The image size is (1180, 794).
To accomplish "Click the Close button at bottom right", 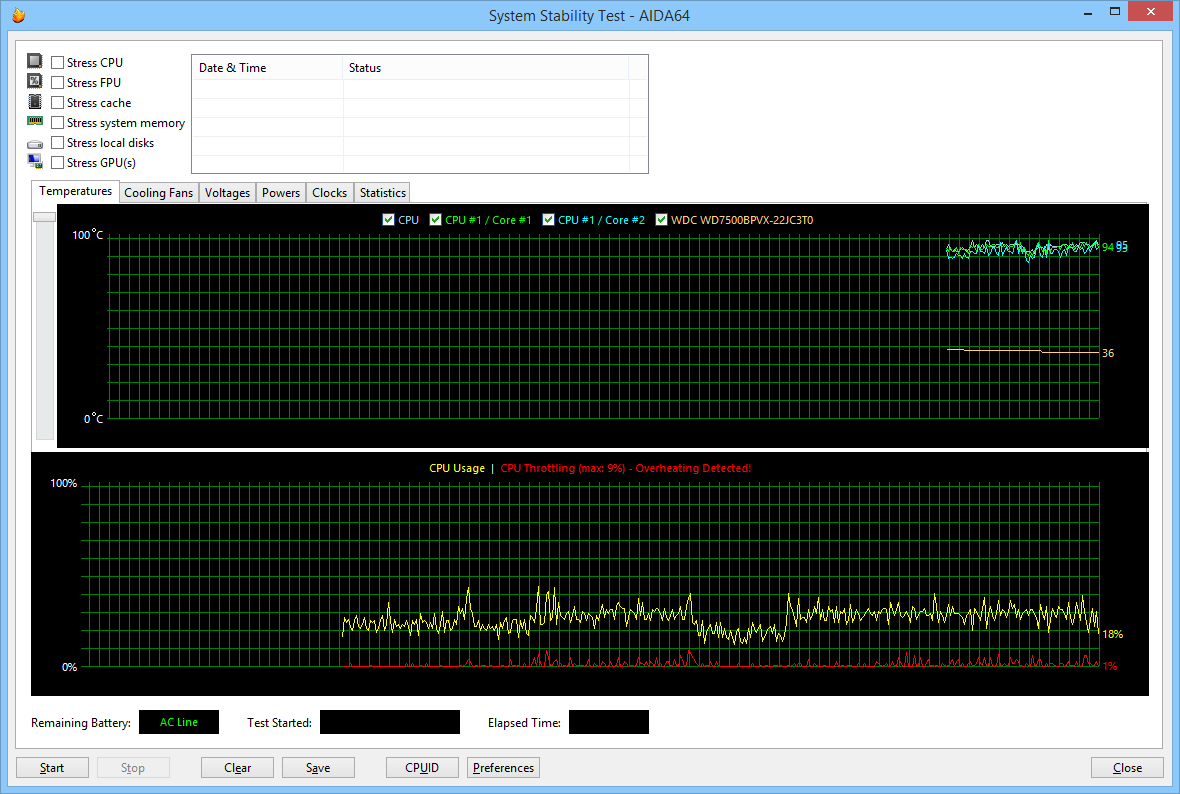I will coord(1127,768).
